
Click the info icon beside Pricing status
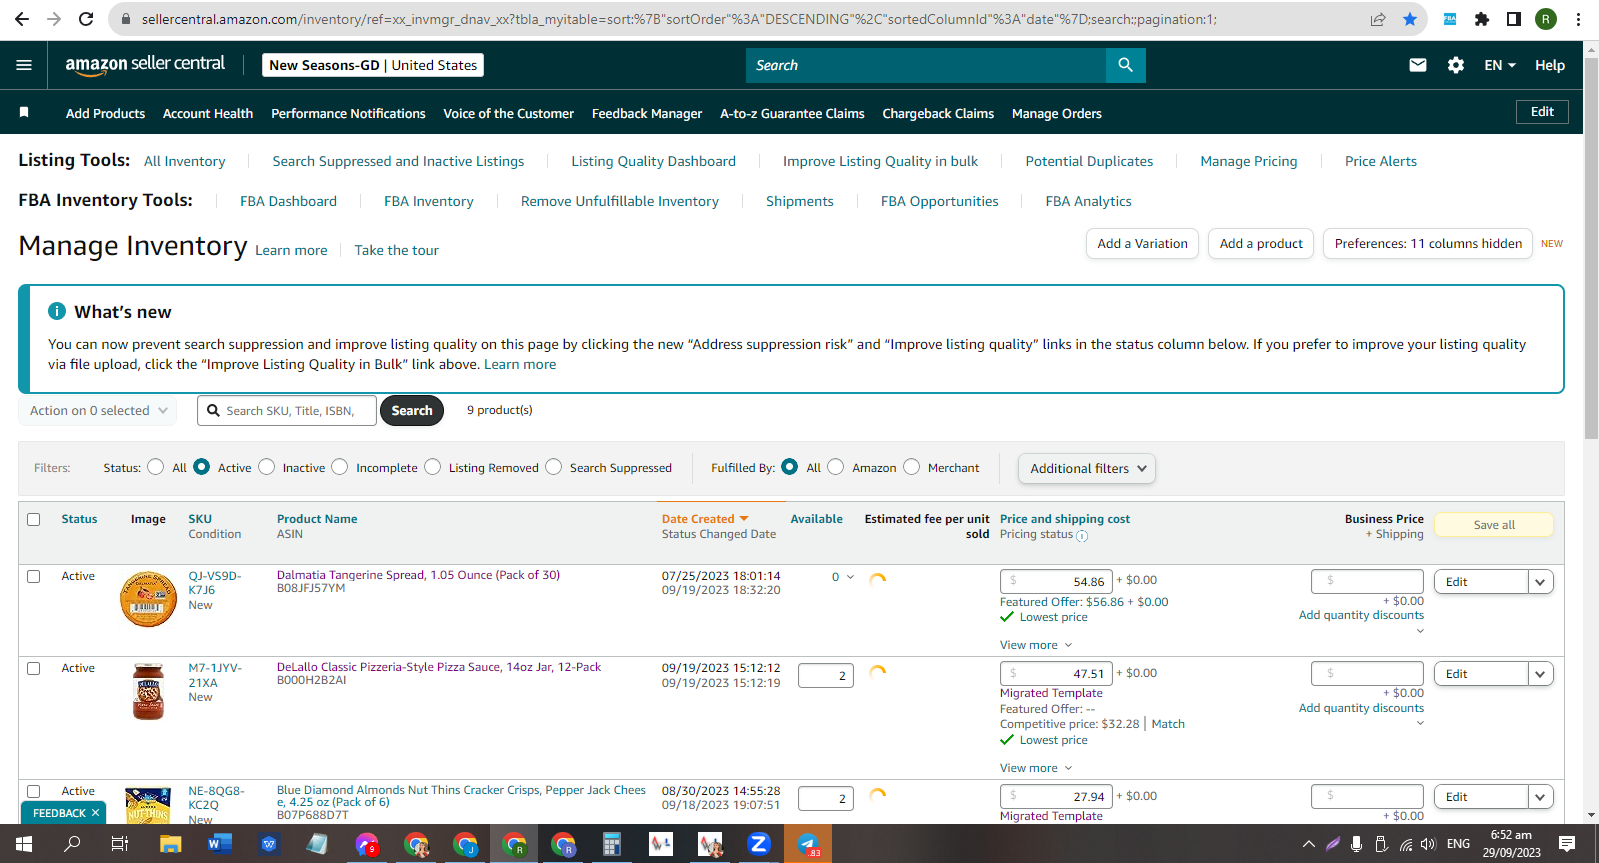coord(1082,536)
